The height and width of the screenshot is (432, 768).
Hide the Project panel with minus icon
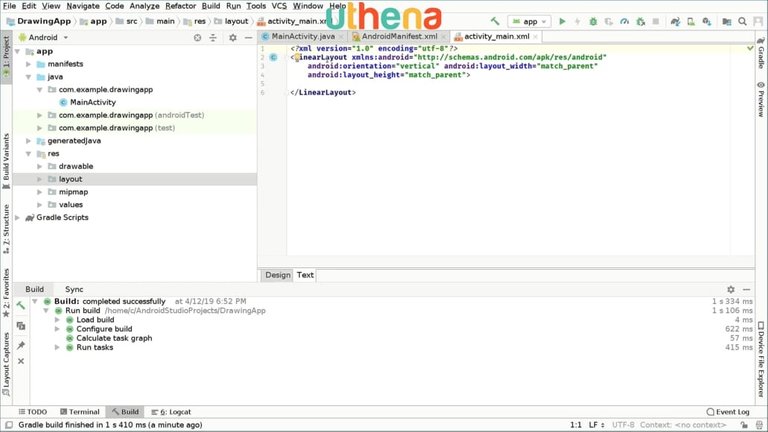[x=248, y=37]
